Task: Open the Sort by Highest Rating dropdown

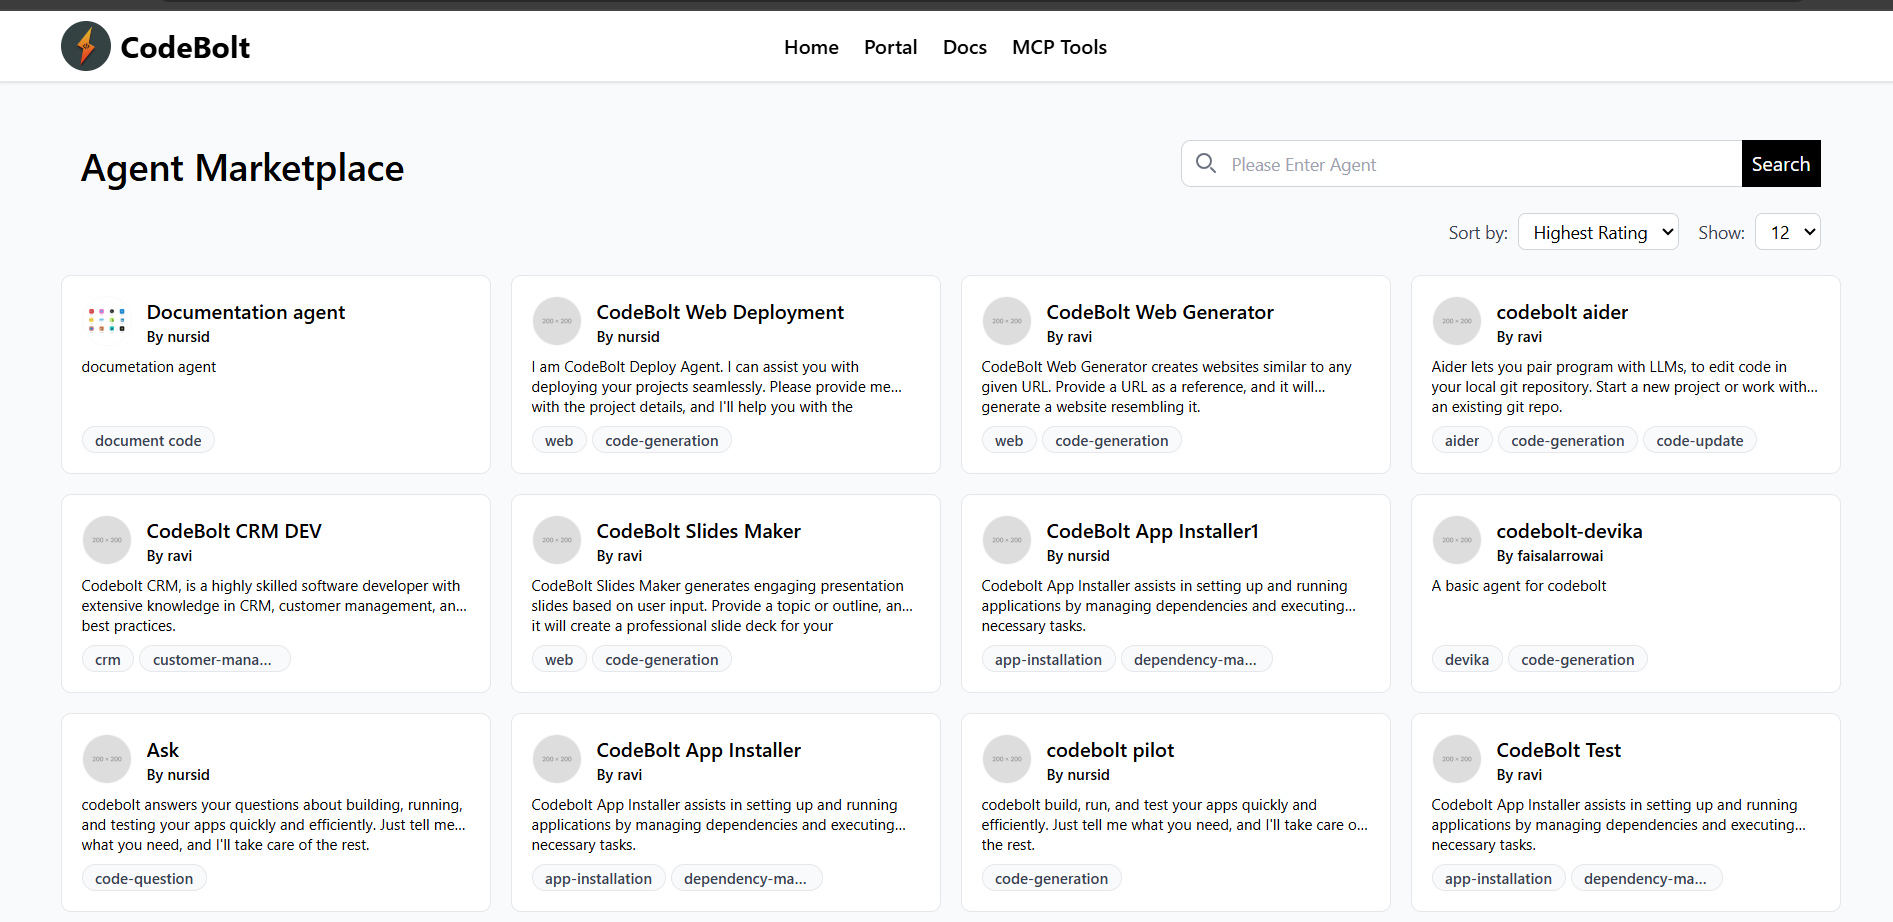Action: click(1598, 232)
